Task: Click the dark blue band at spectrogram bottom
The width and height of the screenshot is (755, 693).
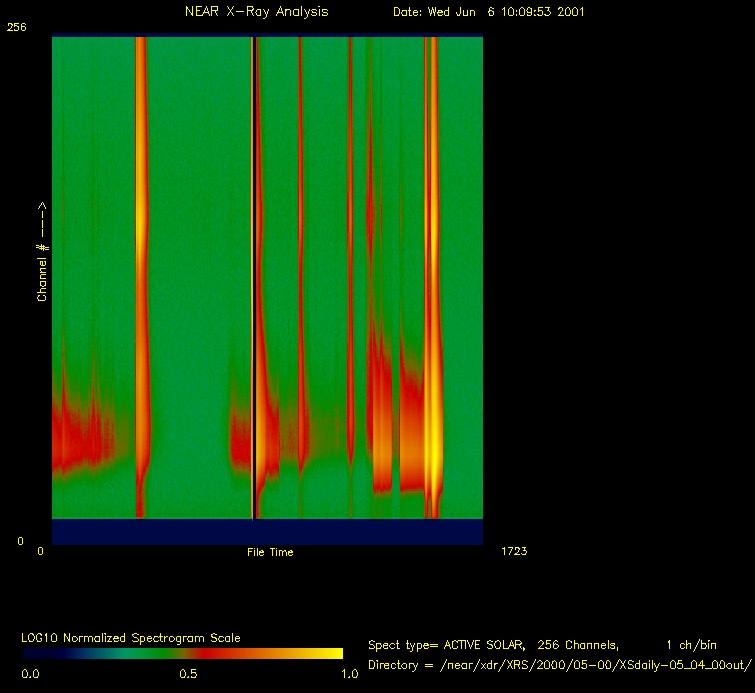Action: [267, 531]
